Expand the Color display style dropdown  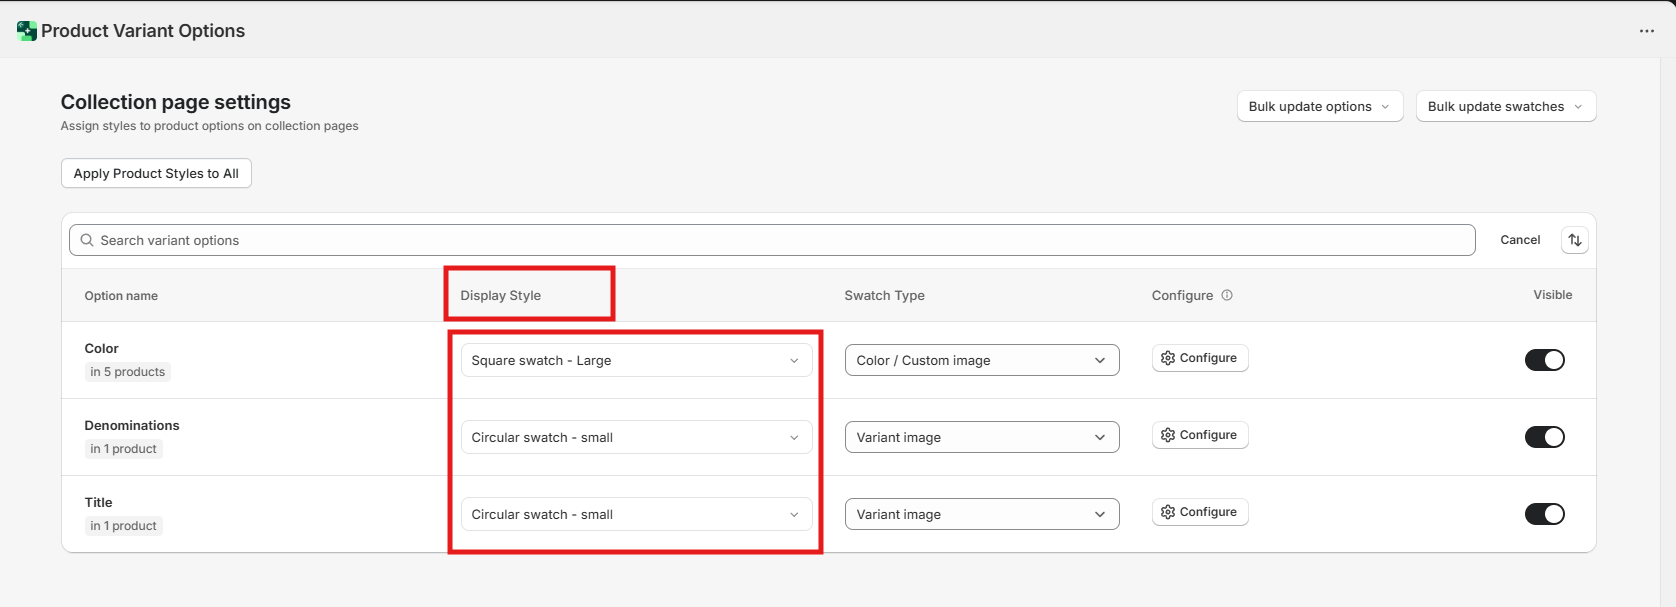point(636,360)
